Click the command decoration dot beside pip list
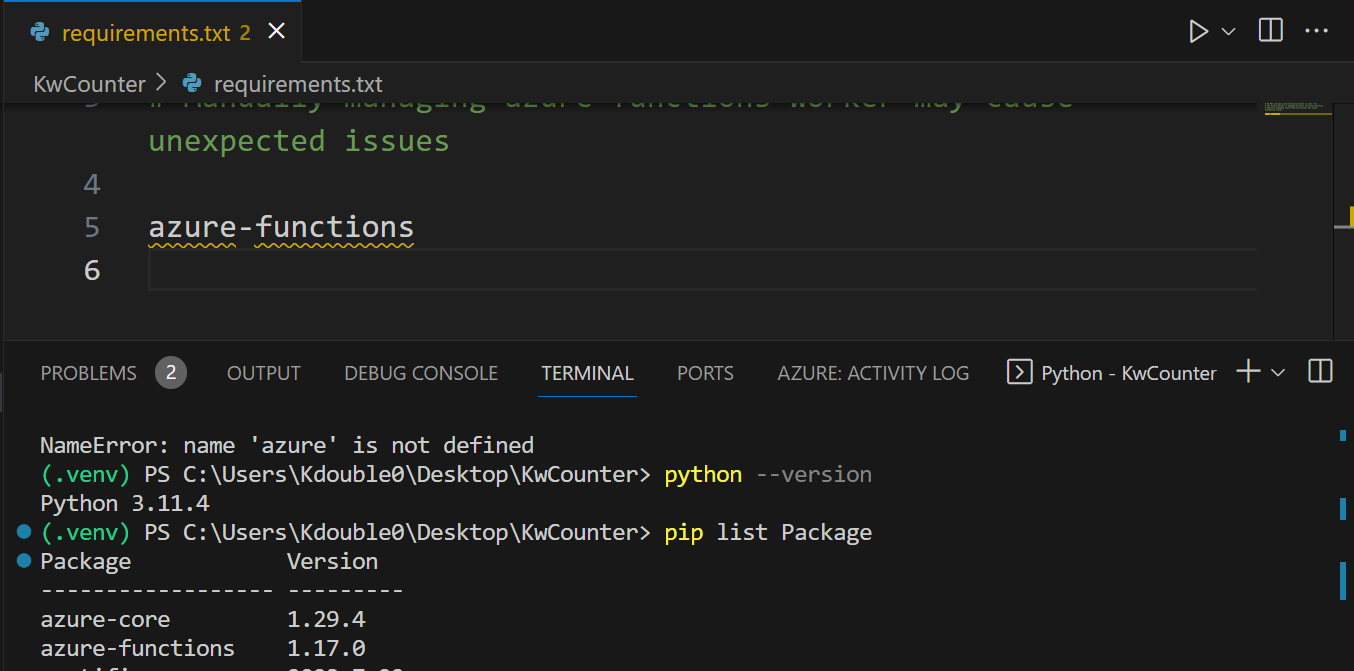Screen dimensions: 1354x671 point(25,532)
